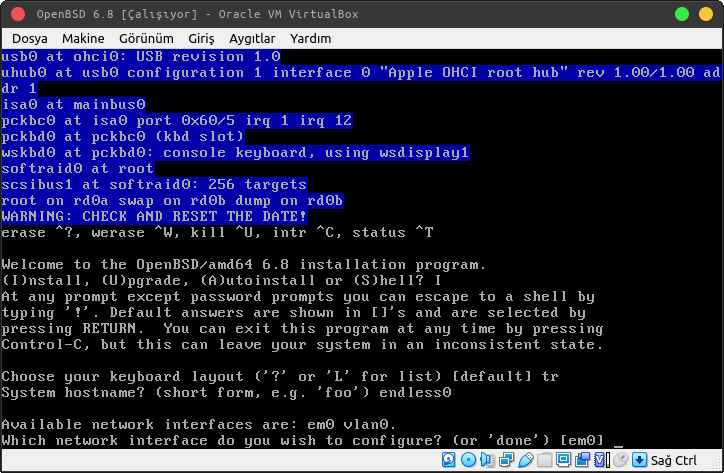
Task: Click the network interface prompt cursor
Action: click(x=619, y=446)
